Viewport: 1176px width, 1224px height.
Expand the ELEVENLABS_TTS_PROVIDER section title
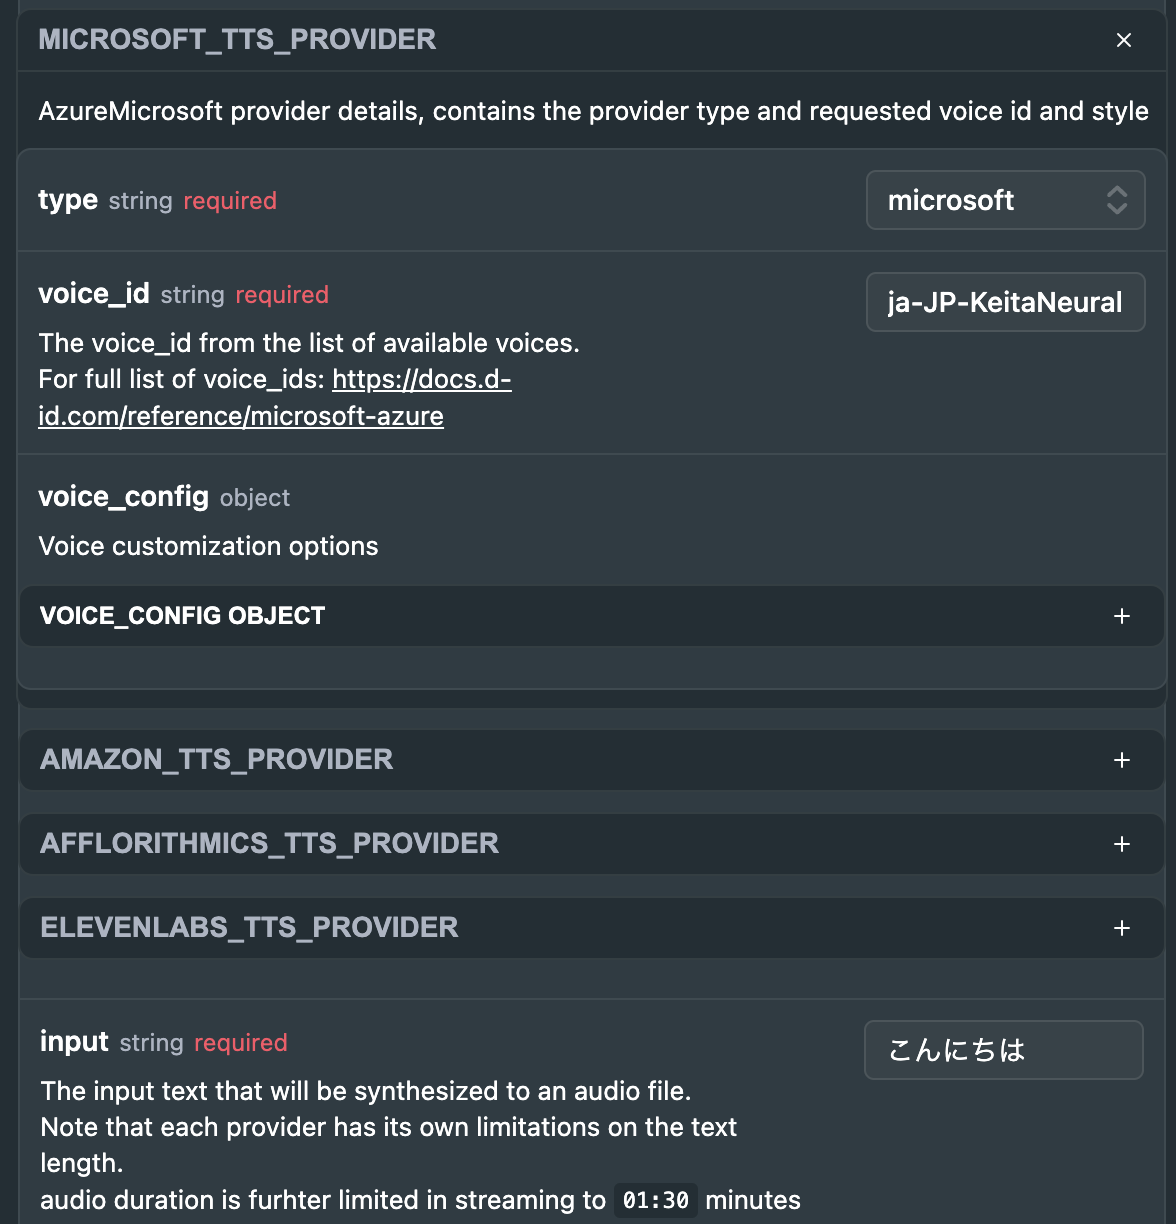click(249, 928)
